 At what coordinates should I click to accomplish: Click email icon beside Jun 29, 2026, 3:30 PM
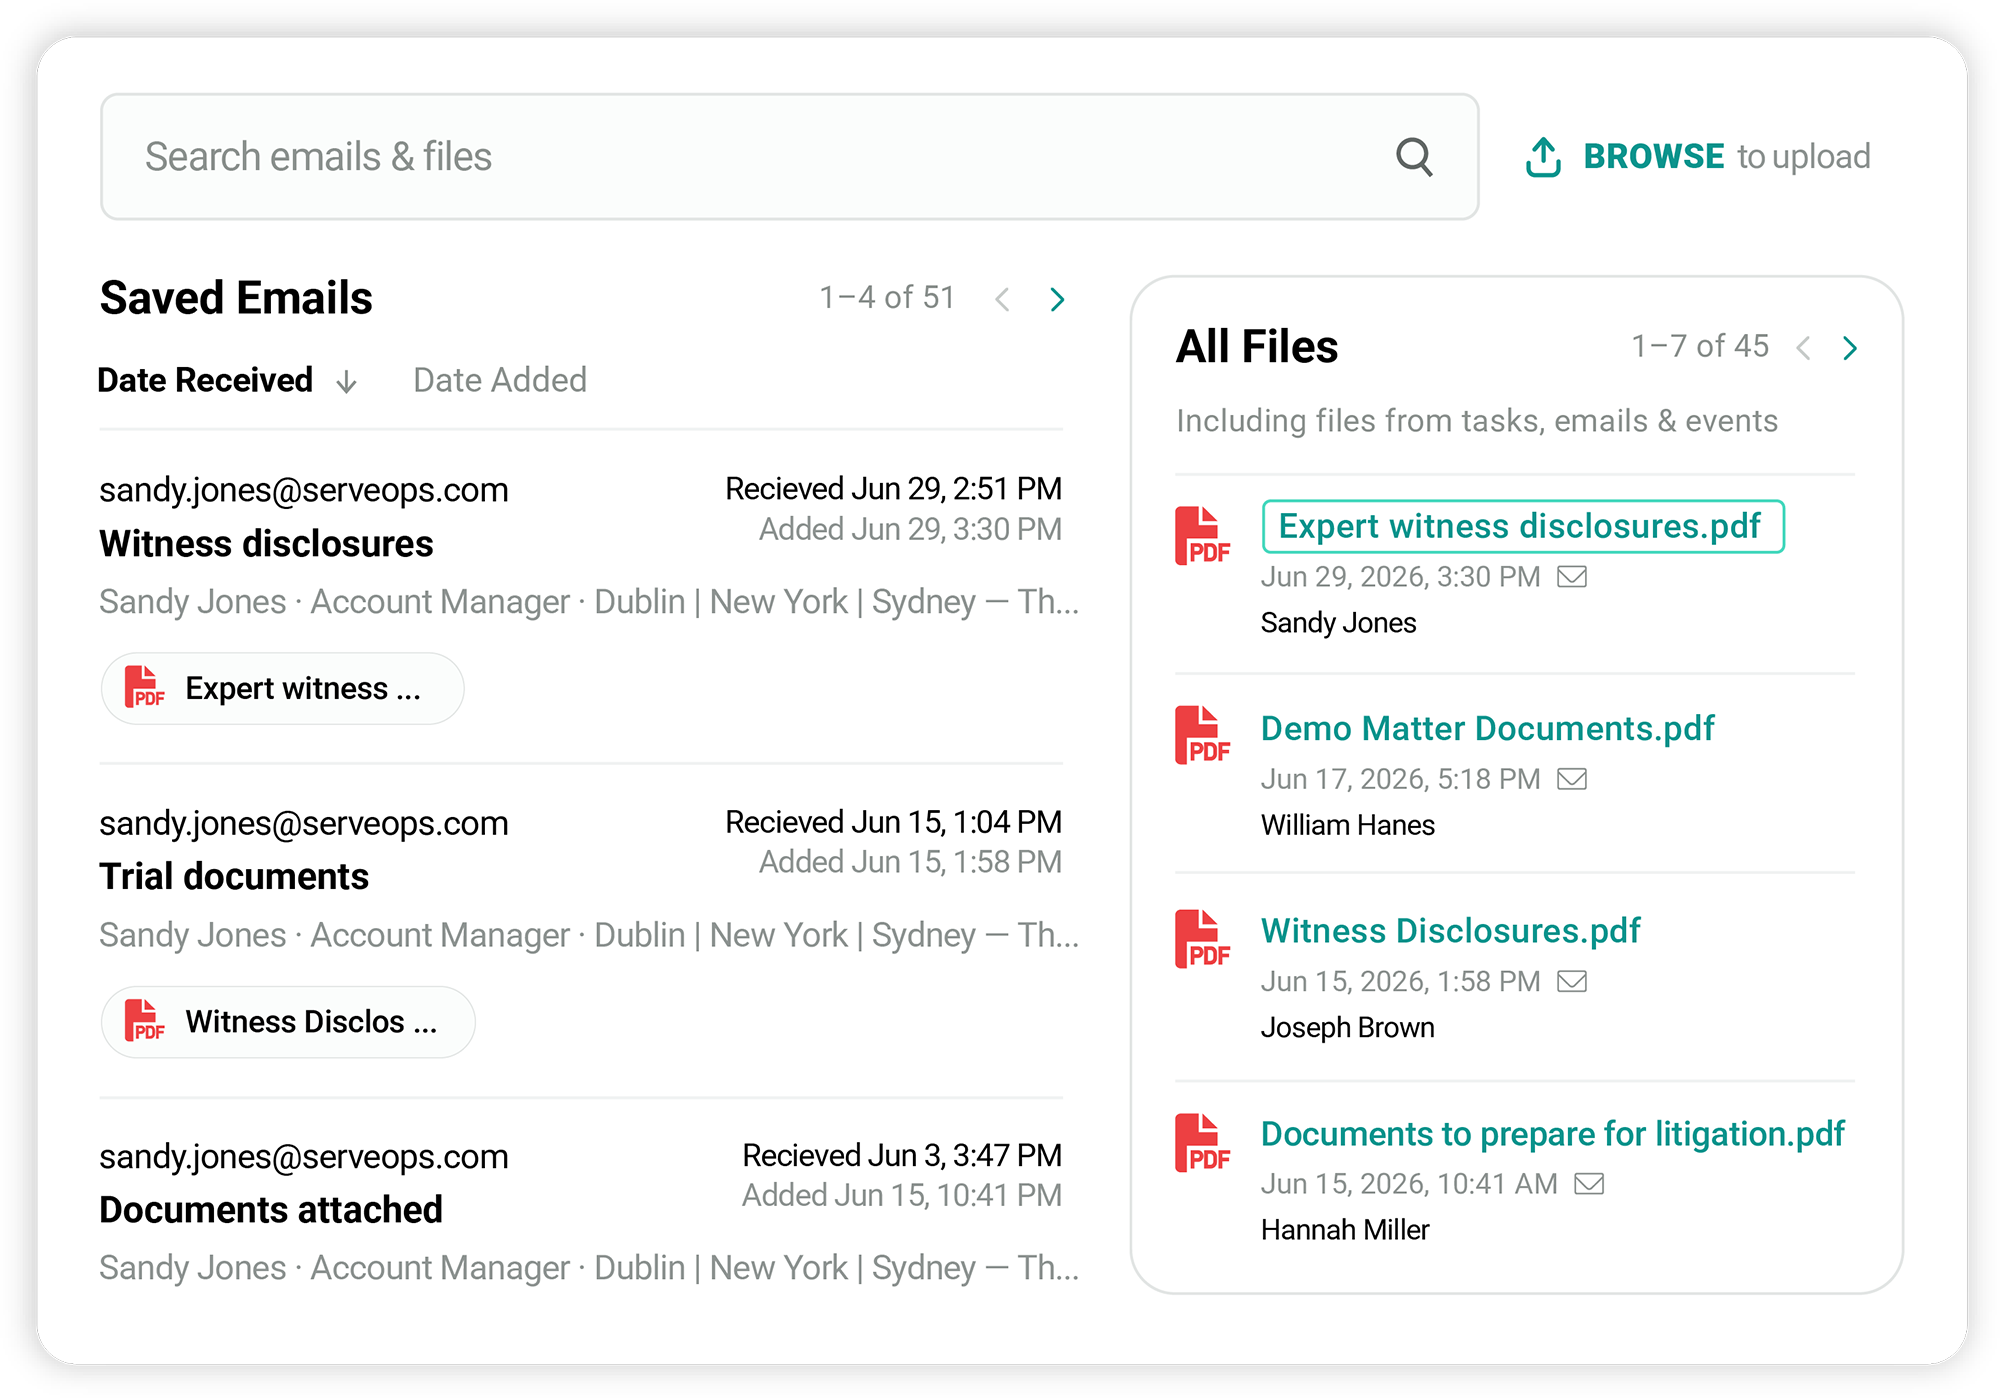[1572, 577]
